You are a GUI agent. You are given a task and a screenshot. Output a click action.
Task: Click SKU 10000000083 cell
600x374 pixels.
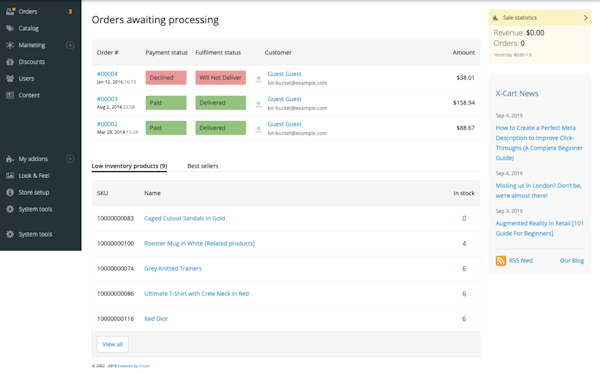115,218
